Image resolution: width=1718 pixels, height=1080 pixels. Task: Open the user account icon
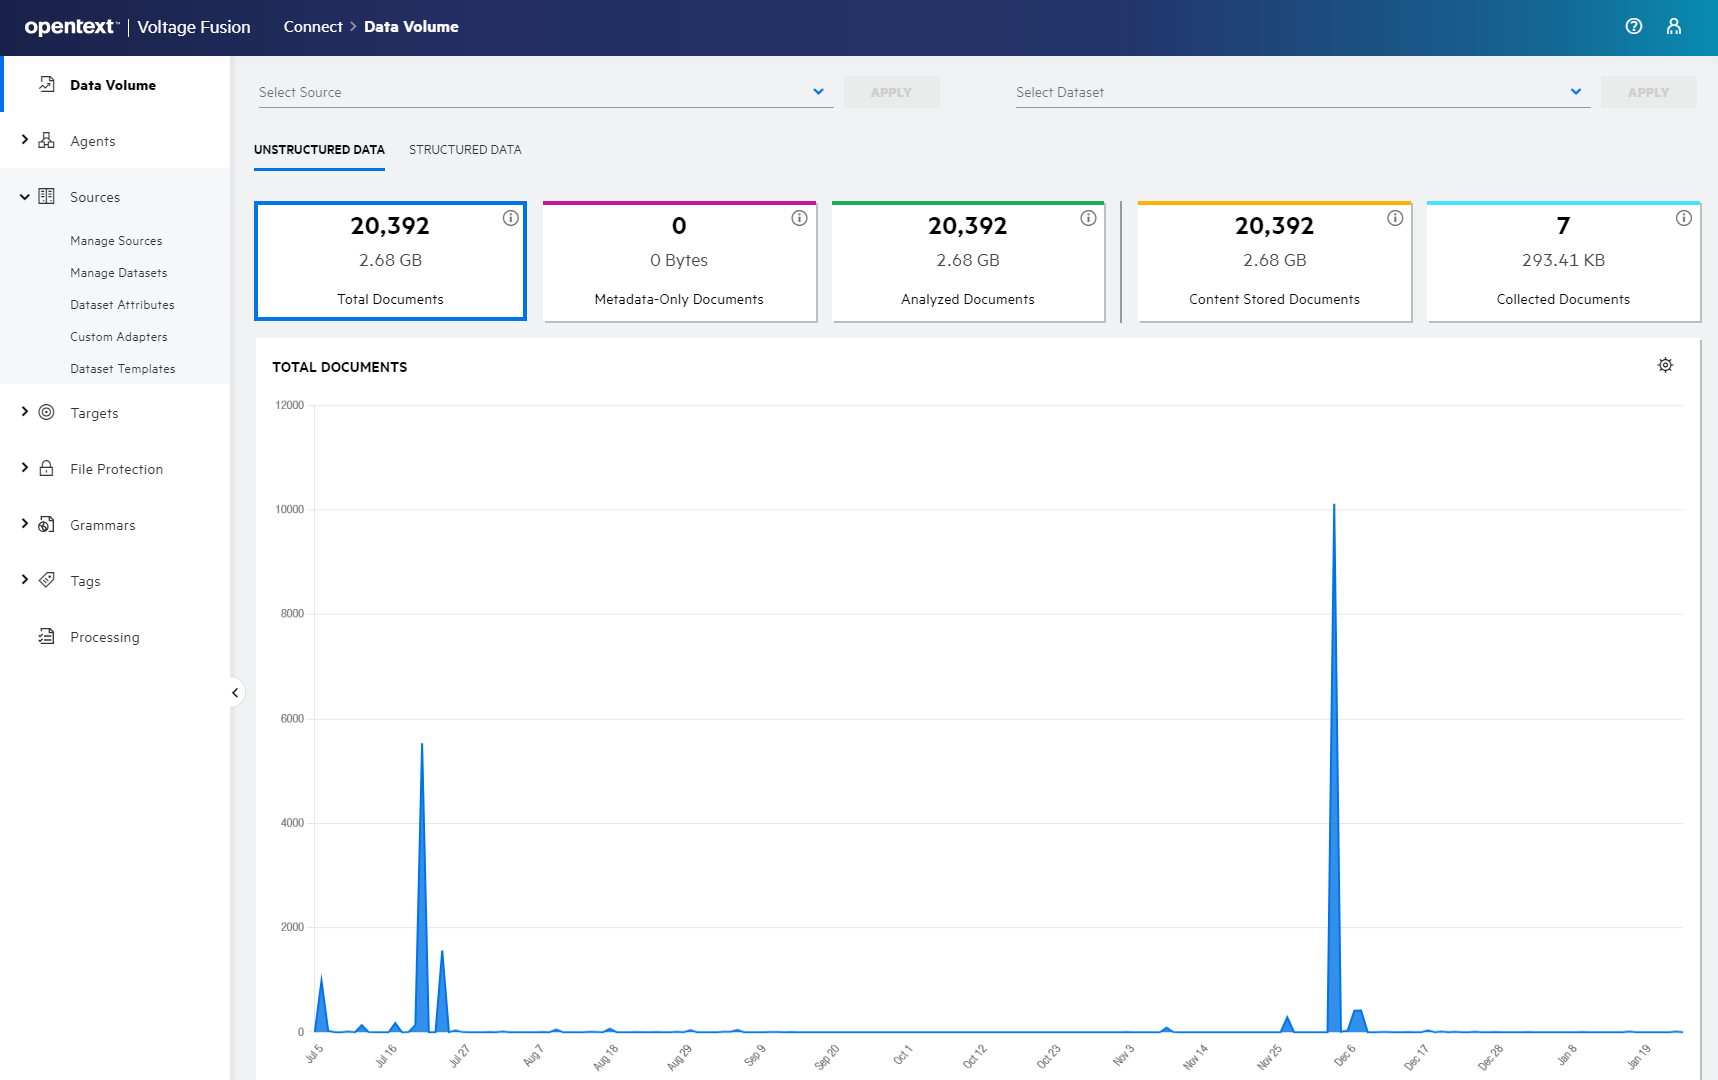tap(1674, 26)
